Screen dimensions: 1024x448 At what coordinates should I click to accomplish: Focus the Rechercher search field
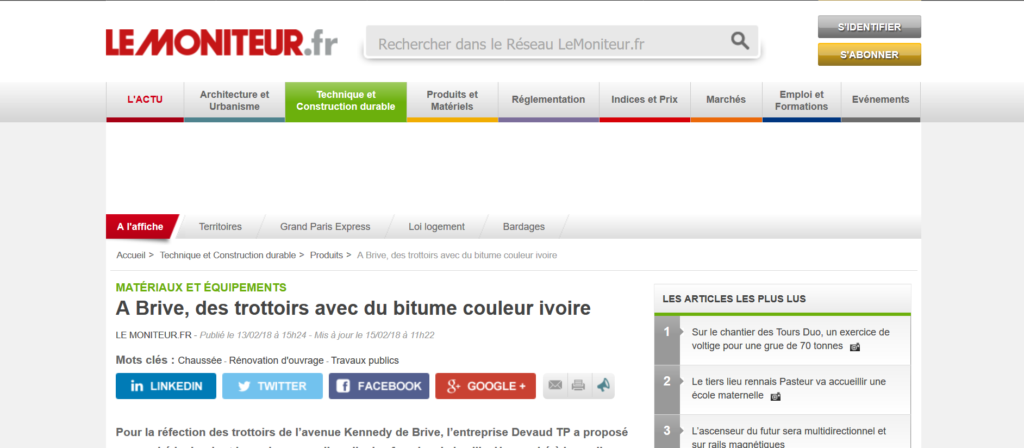[x=562, y=42]
